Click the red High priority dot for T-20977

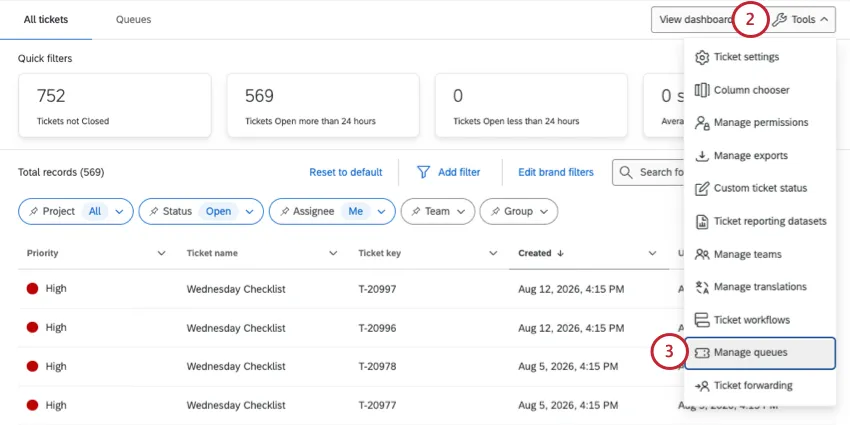pyautogui.click(x=33, y=405)
